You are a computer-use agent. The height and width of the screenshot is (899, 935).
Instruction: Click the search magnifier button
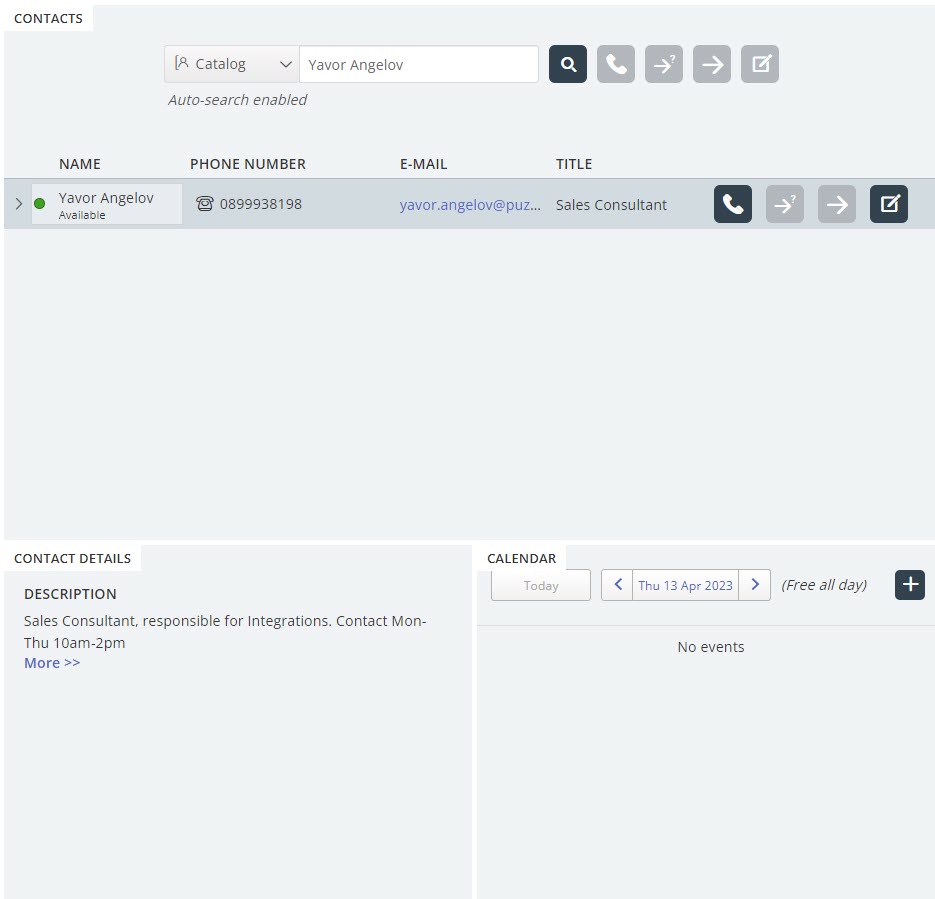568,65
